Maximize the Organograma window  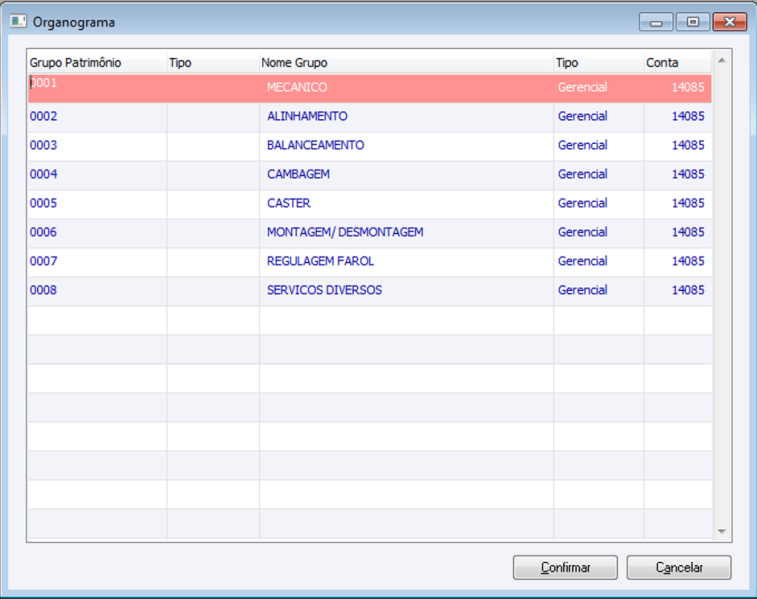pyautogui.click(x=693, y=22)
